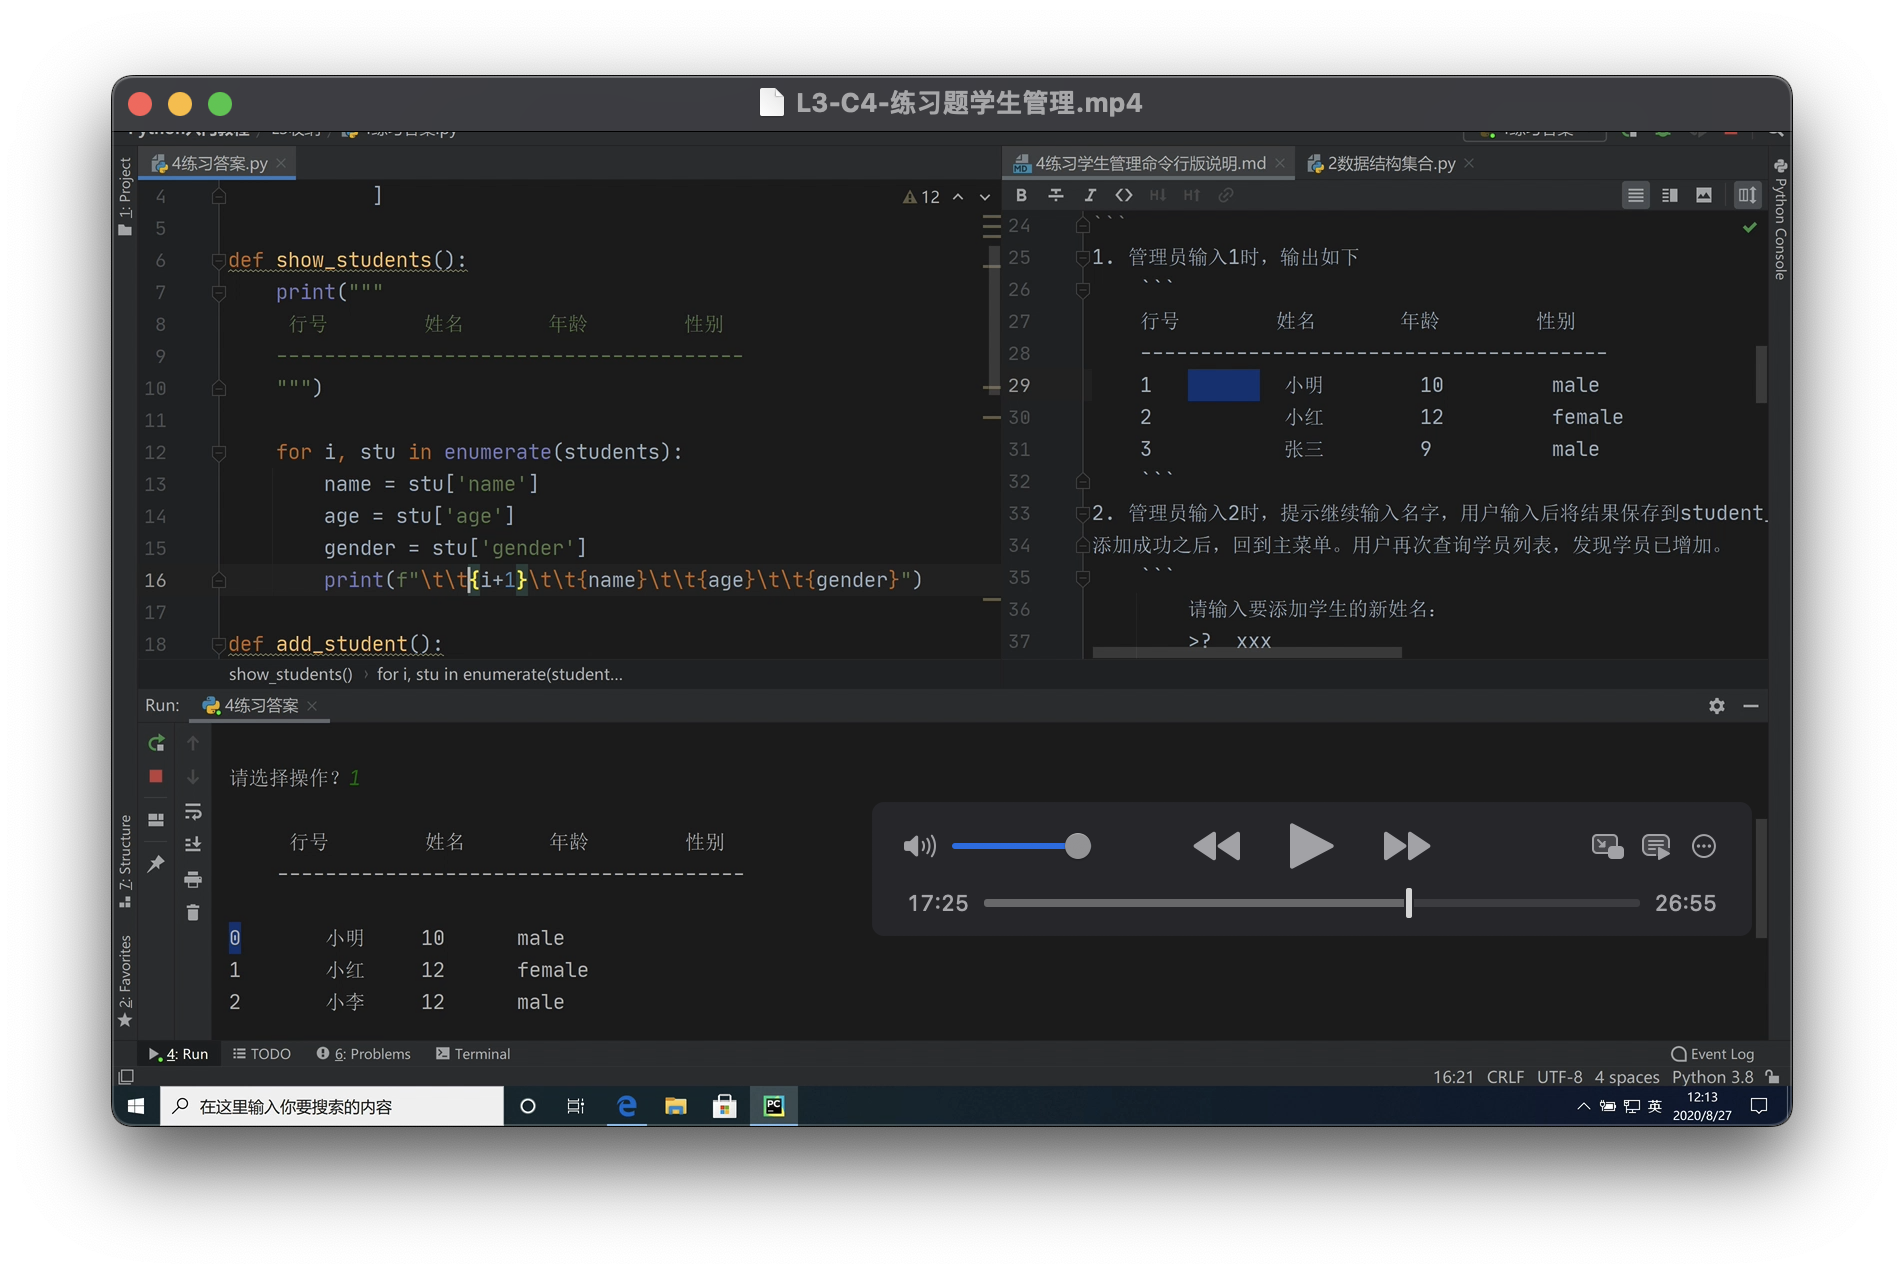Restore layout in Run panel
The height and width of the screenshot is (1274, 1904).
pos(156,820)
